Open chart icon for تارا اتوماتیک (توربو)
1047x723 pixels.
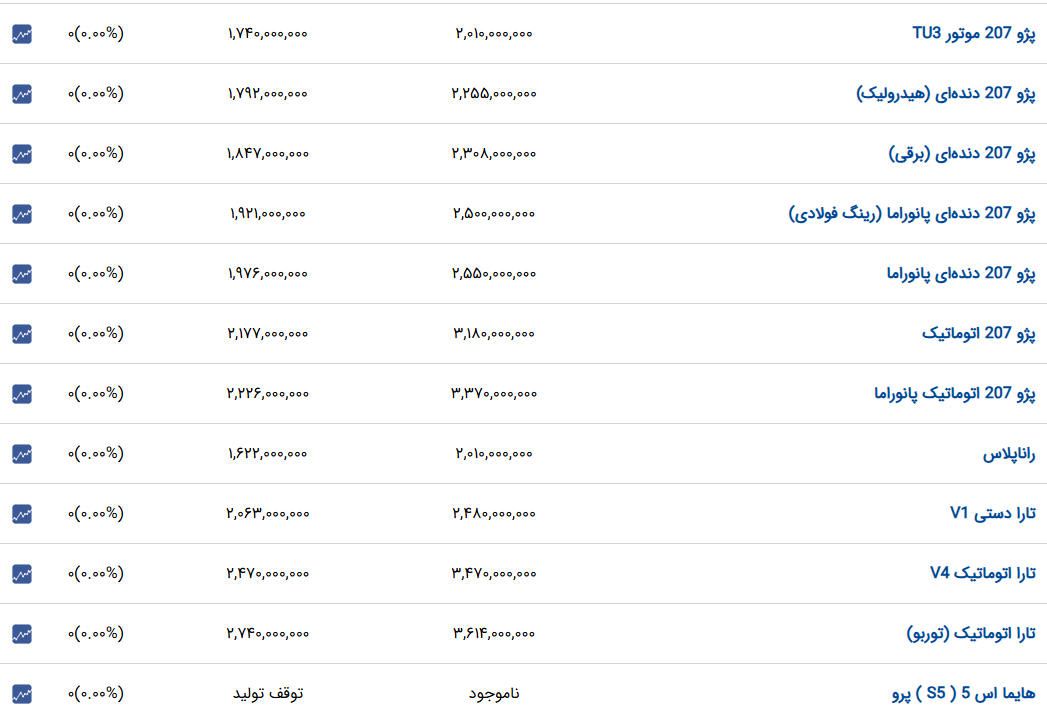pos(22,634)
